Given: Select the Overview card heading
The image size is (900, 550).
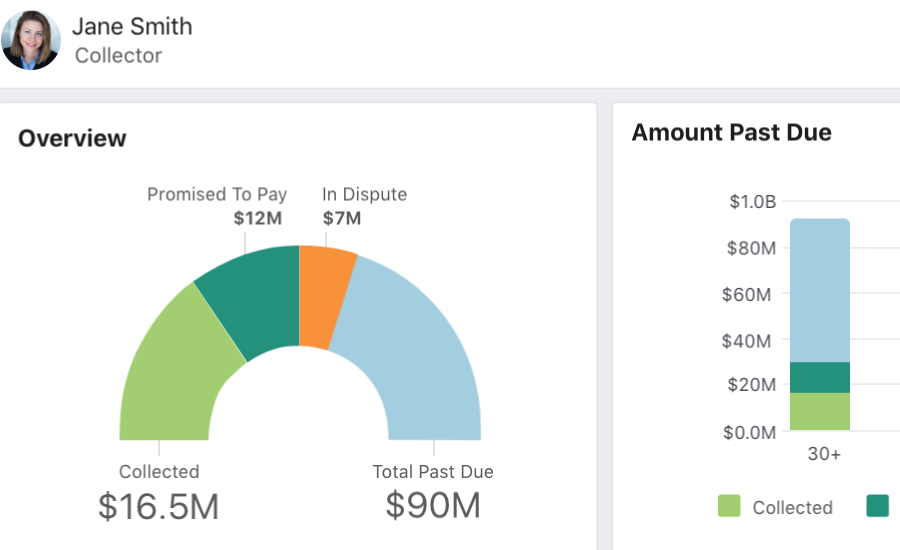Looking at the screenshot, I should tap(72, 138).
